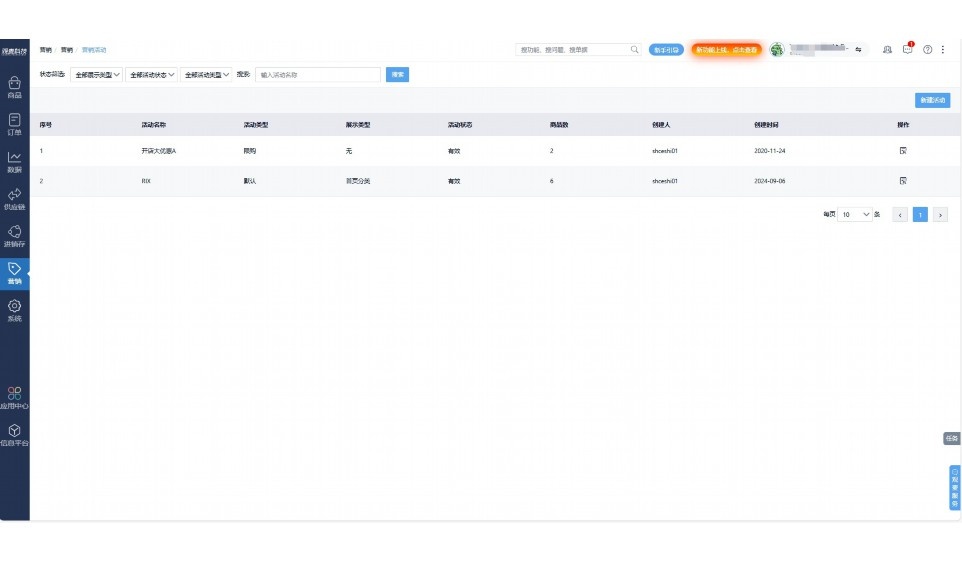This screenshot has width=962, height=562.
Task: Go to 订单 (Orders) in the sidebar
Action: pyautogui.click(x=14, y=123)
